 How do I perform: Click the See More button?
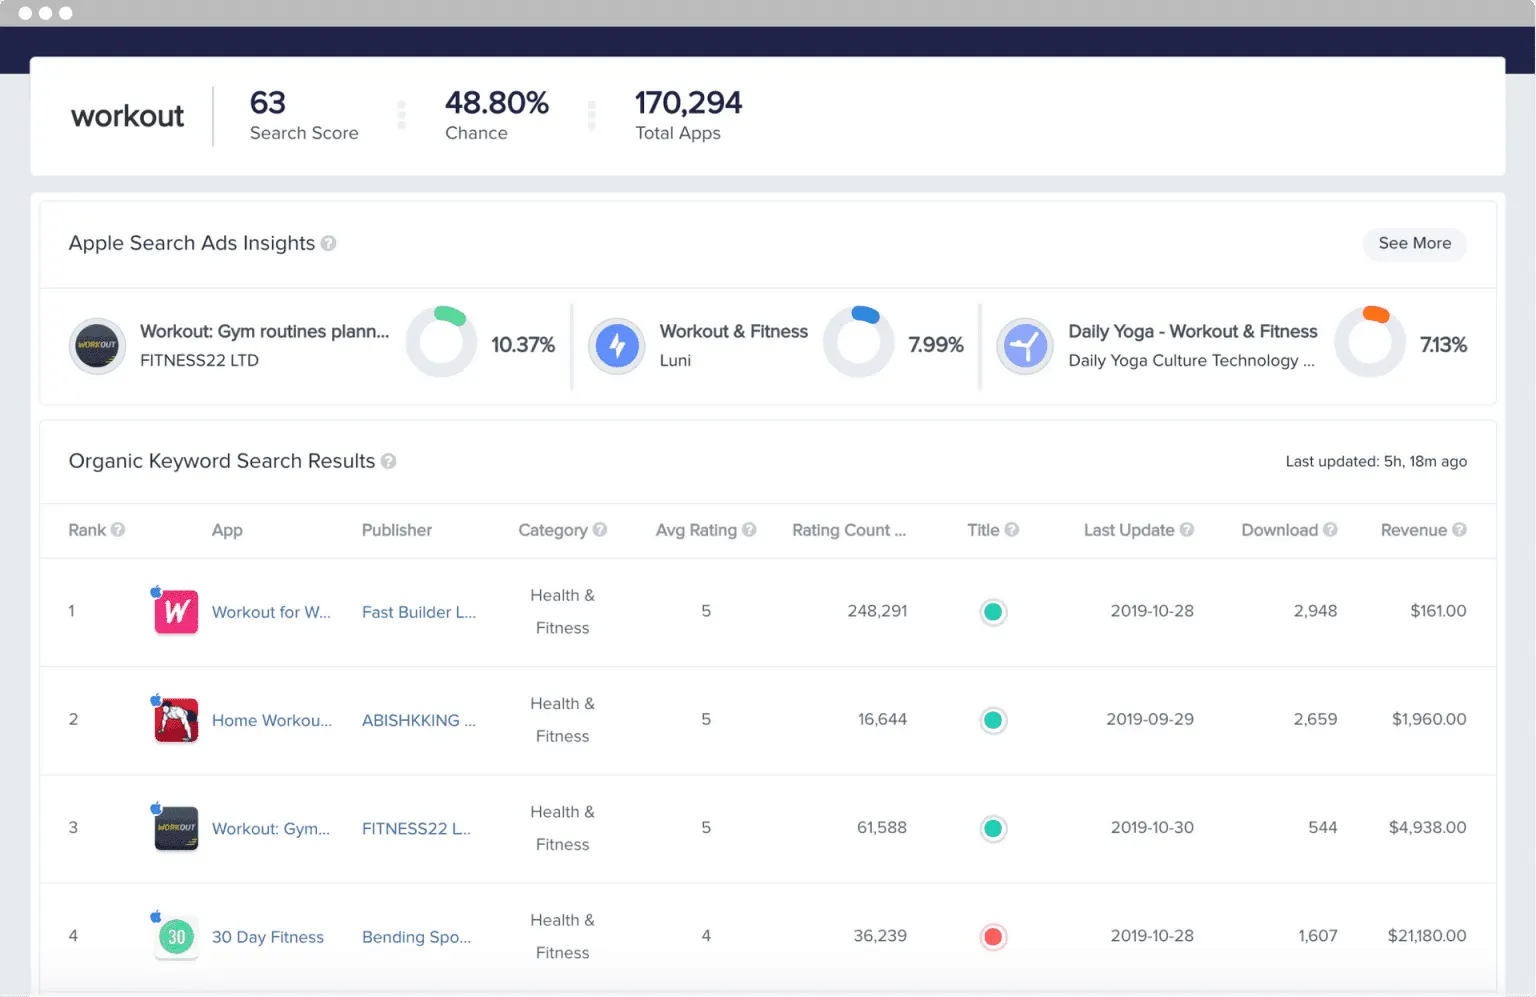click(1414, 243)
